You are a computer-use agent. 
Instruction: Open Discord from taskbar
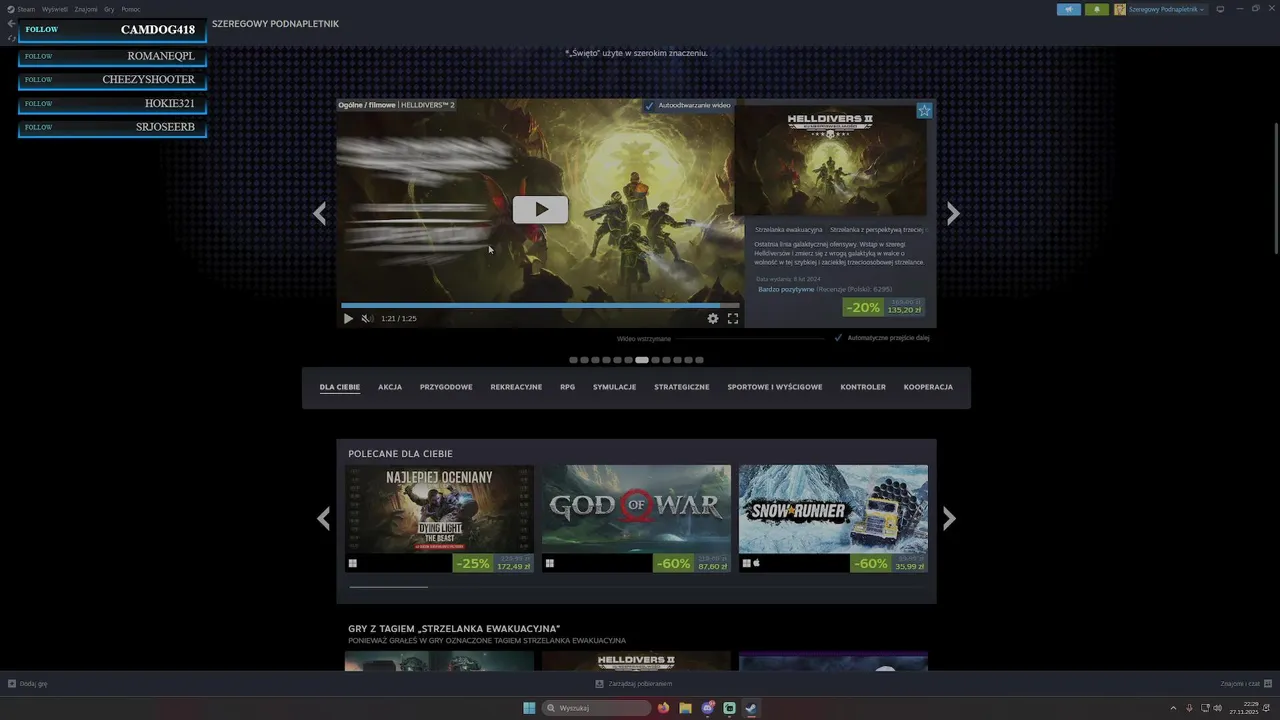tap(708, 708)
